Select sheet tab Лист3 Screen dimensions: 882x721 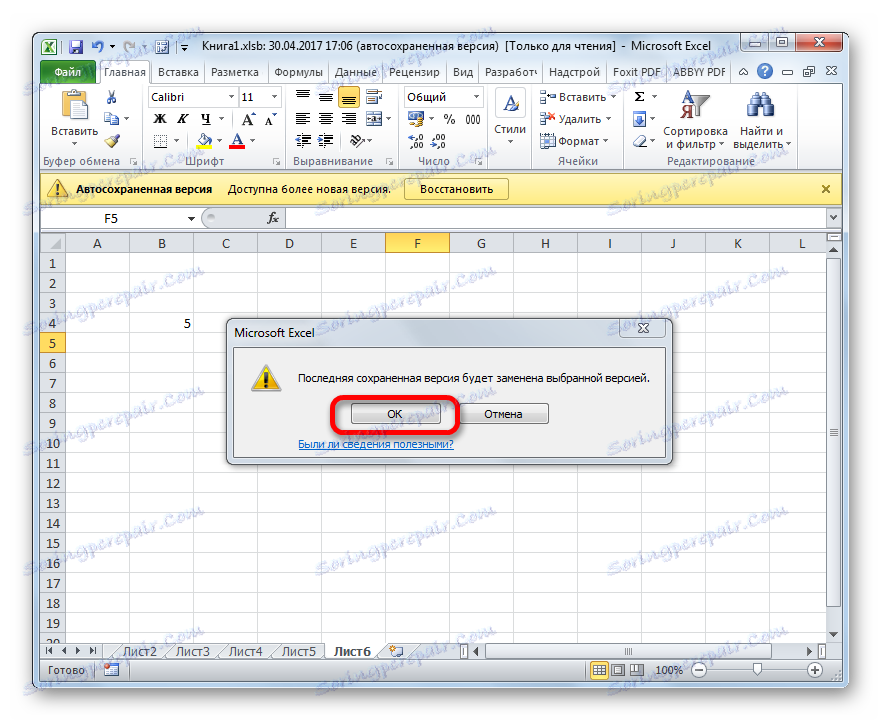coord(192,651)
